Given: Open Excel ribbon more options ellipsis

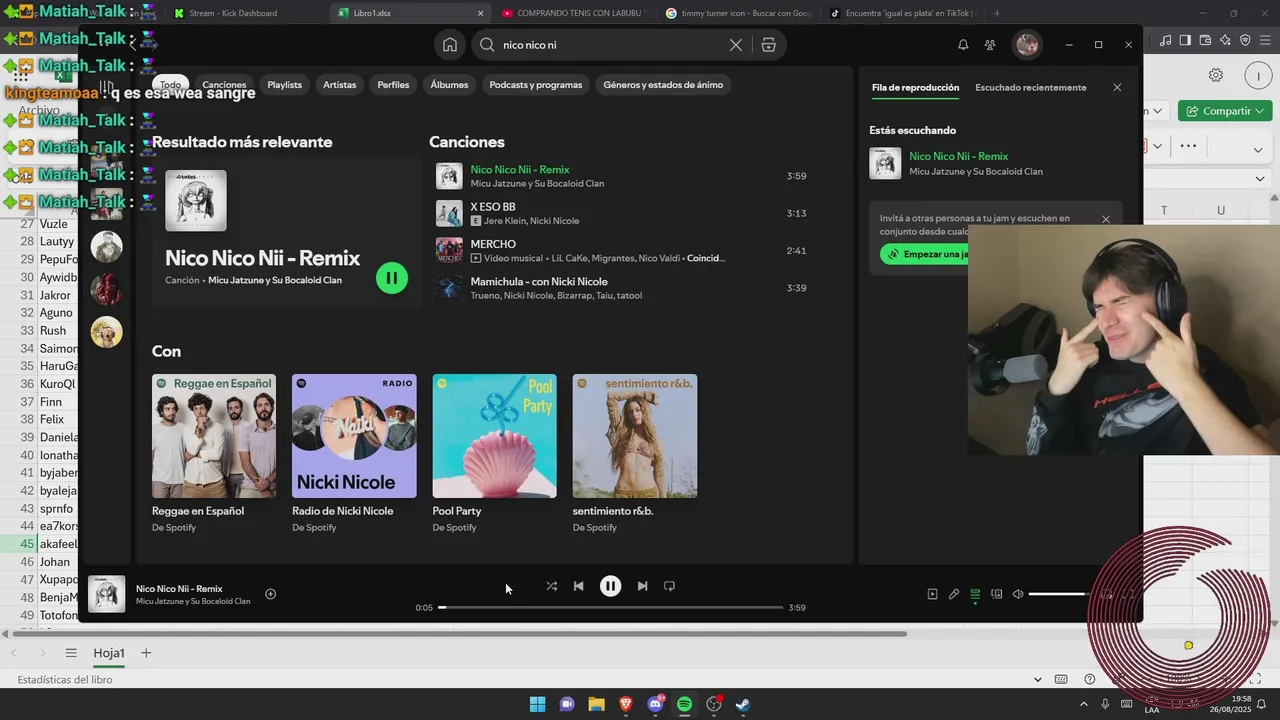Looking at the screenshot, I should tap(1188, 146).
